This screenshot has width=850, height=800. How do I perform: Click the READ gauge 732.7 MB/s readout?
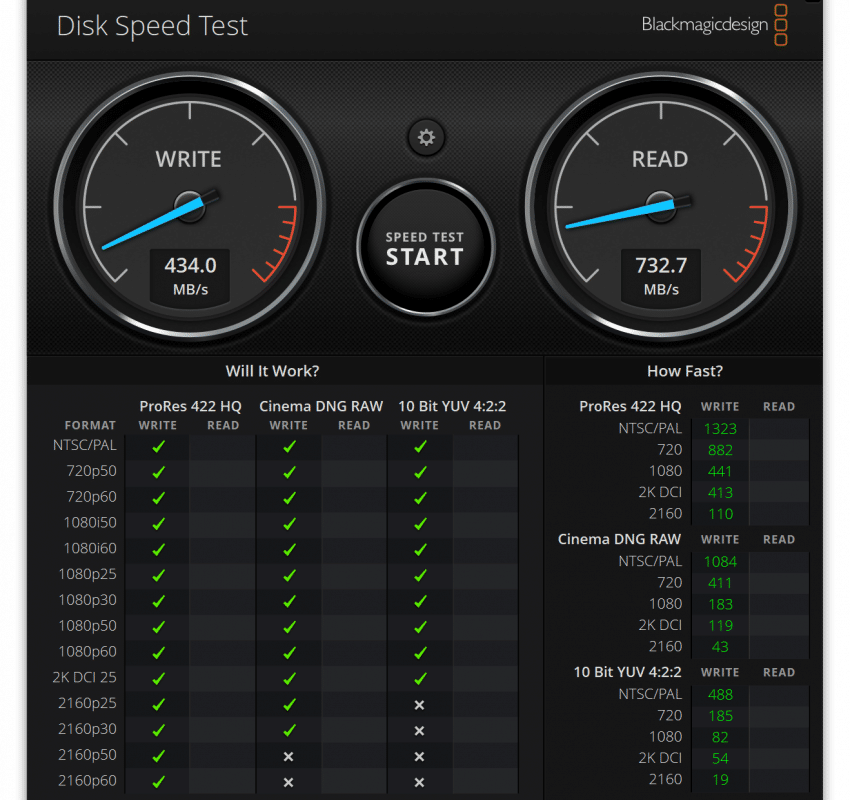click(x=661, y=276)
